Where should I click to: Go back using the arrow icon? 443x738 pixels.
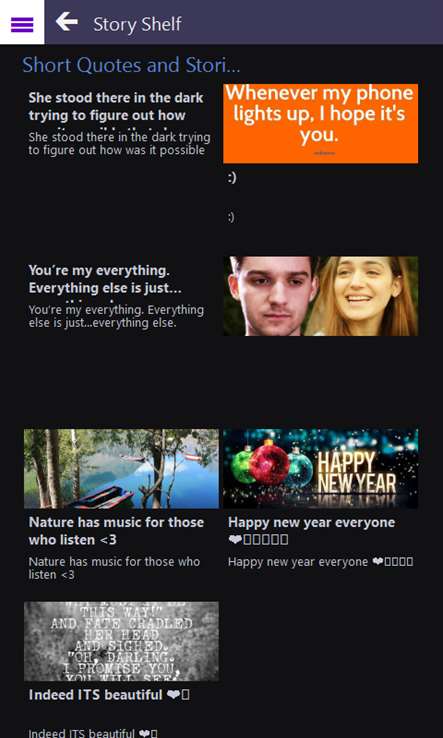click(66, 22)
